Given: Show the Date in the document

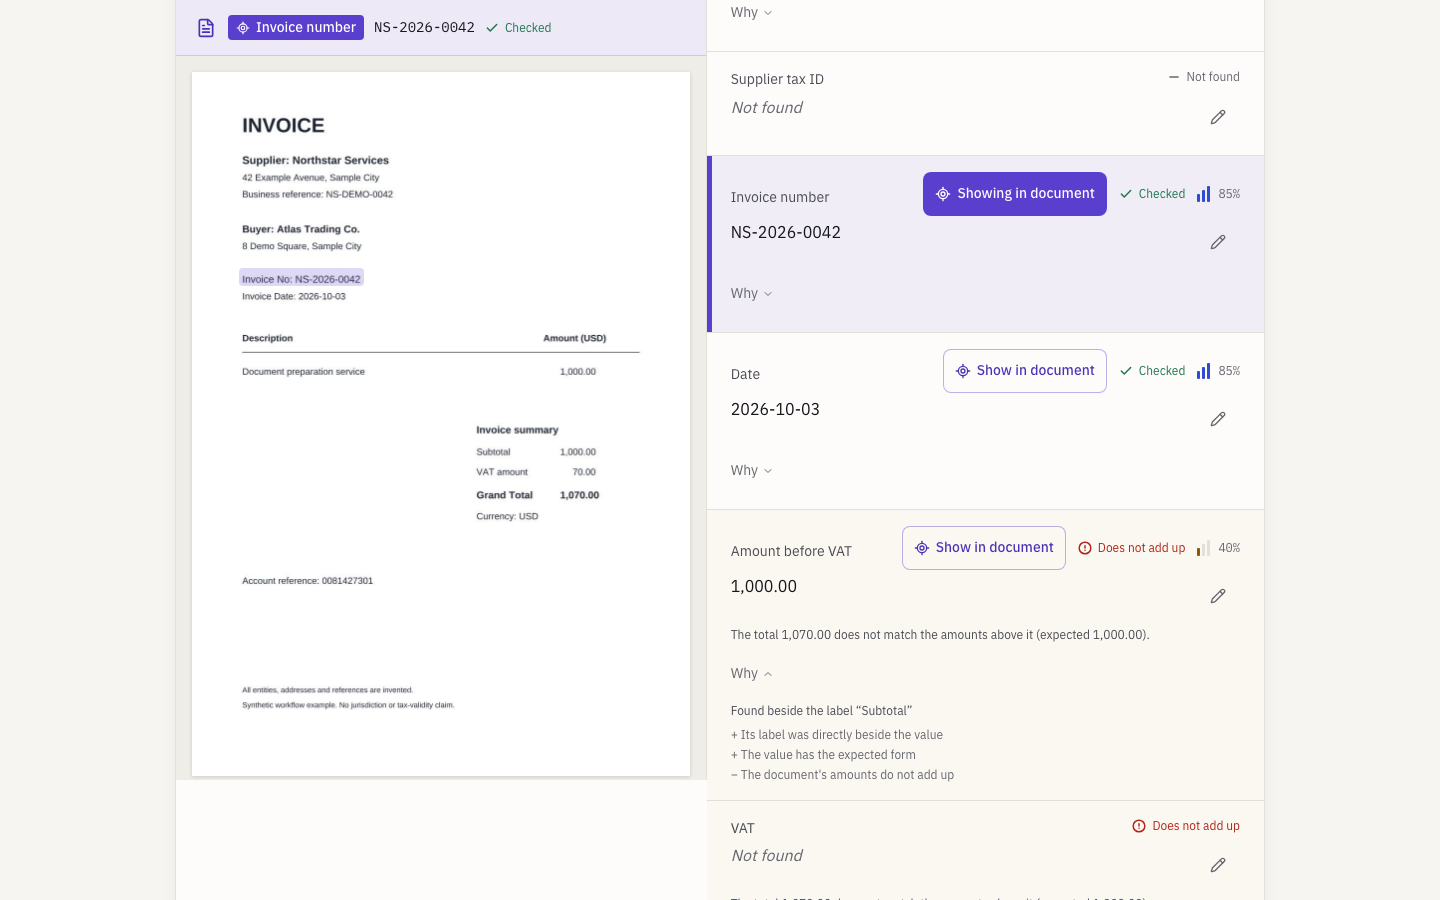Looking at the screenshot, I should point(1025,371).
